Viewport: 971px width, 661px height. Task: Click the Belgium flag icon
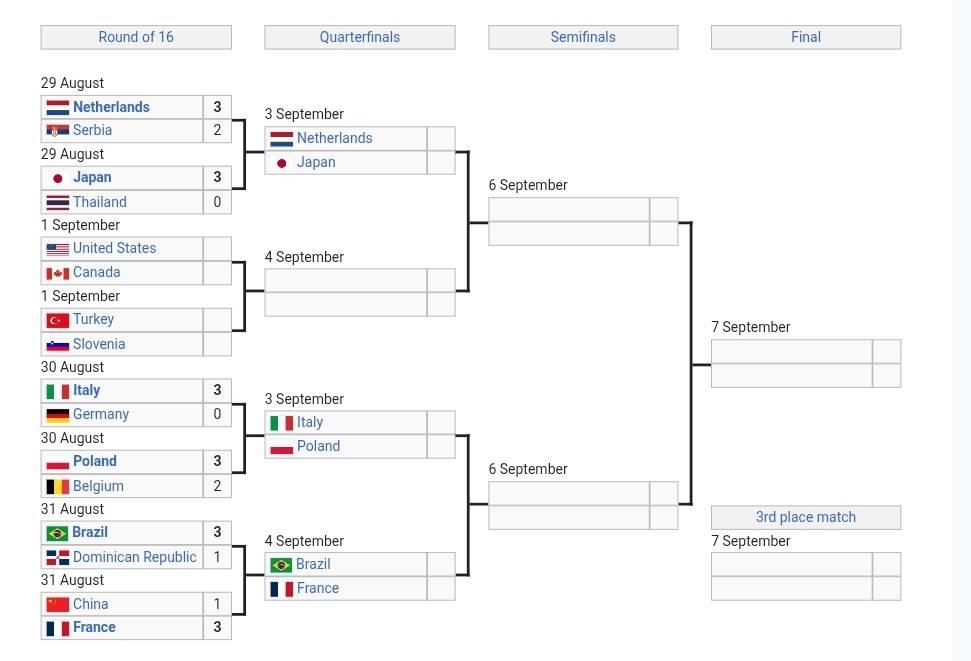coord(58,487)
